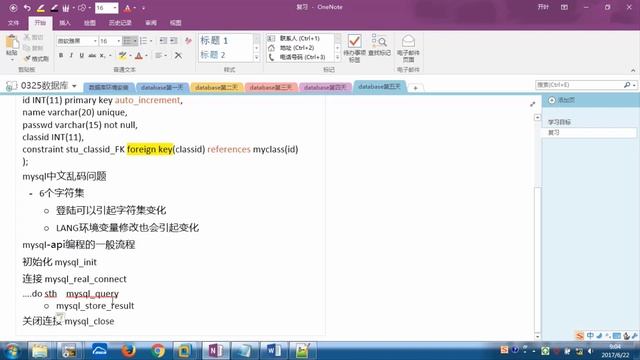Open the font size box in title bar
This screenshot has width=640, height=360.
[107, 8]
